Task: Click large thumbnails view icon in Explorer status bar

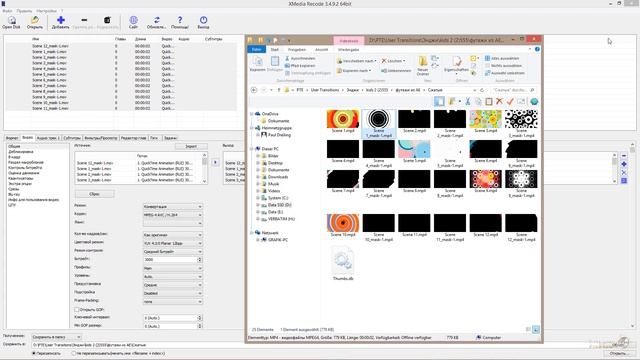Action: tap(536, 329)
